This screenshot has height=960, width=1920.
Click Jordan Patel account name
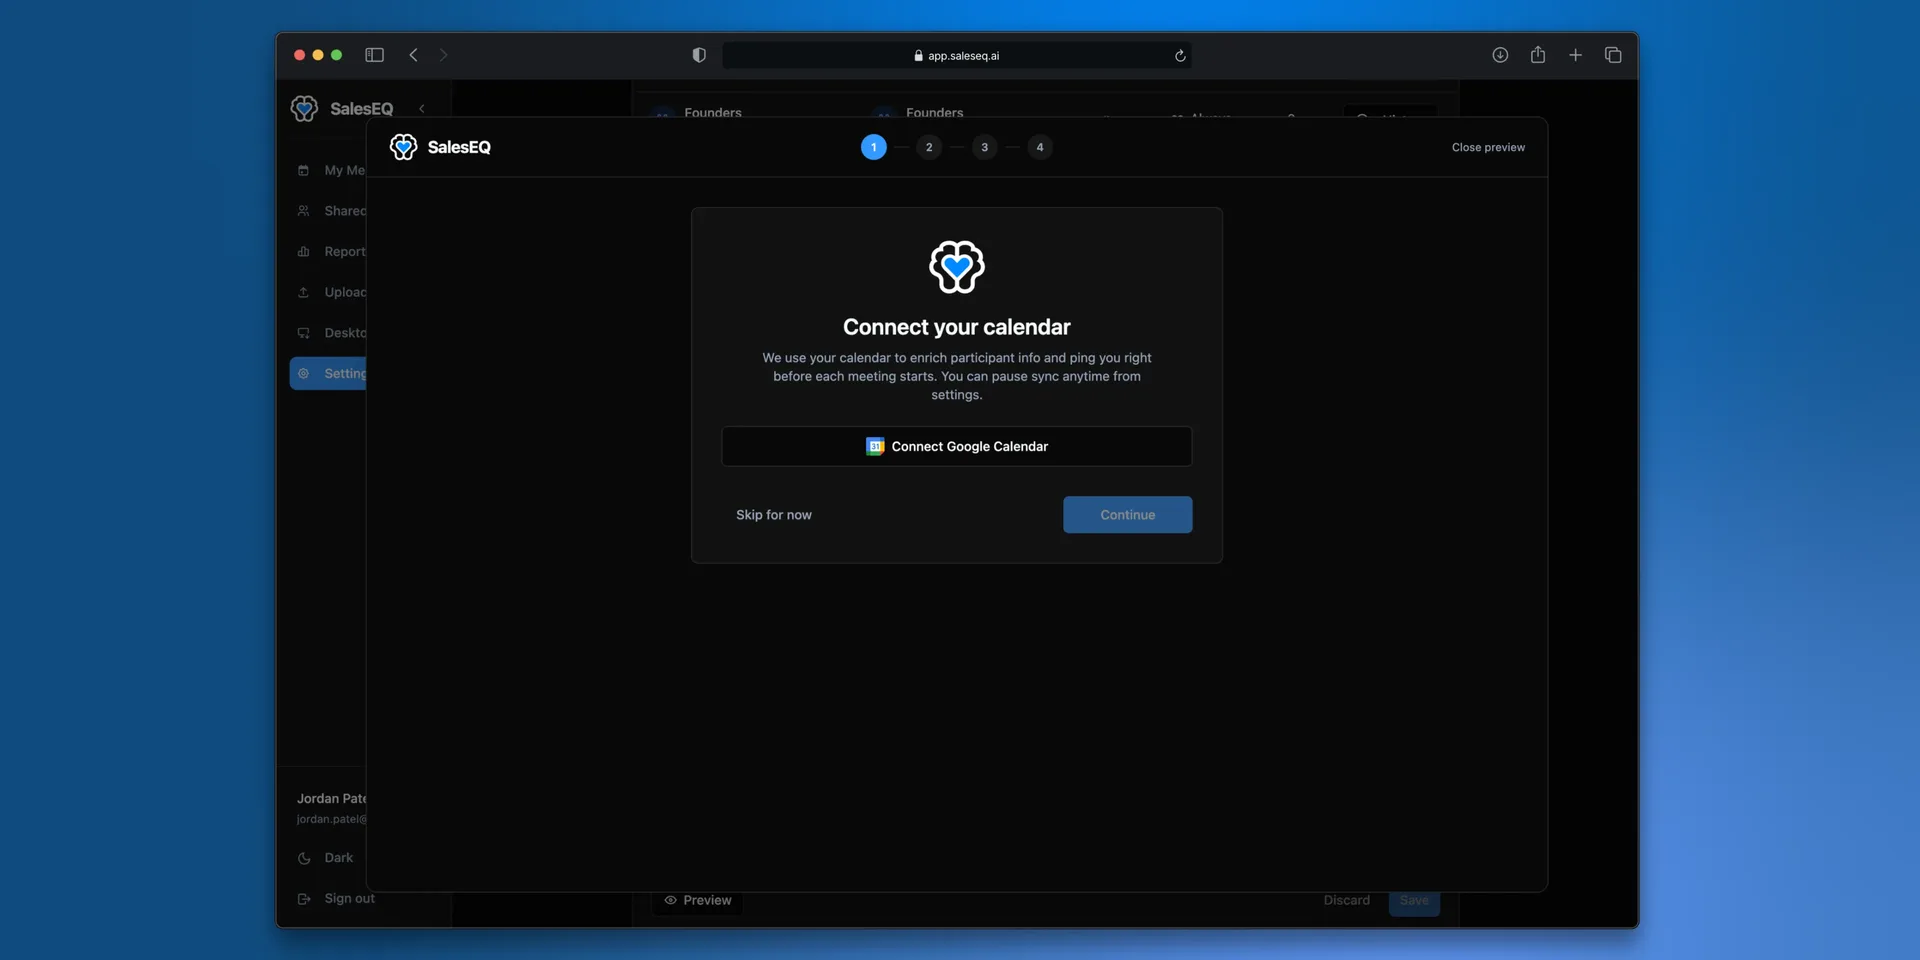(x=332, y=798)
